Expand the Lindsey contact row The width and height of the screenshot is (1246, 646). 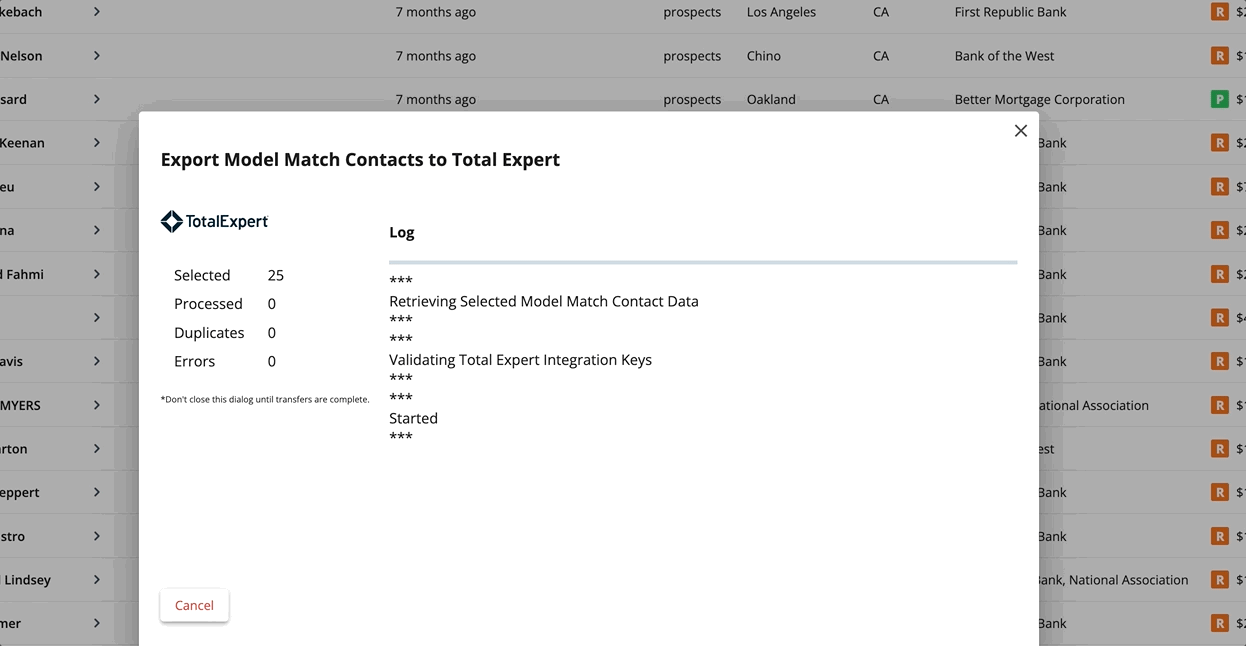point(96,579)
